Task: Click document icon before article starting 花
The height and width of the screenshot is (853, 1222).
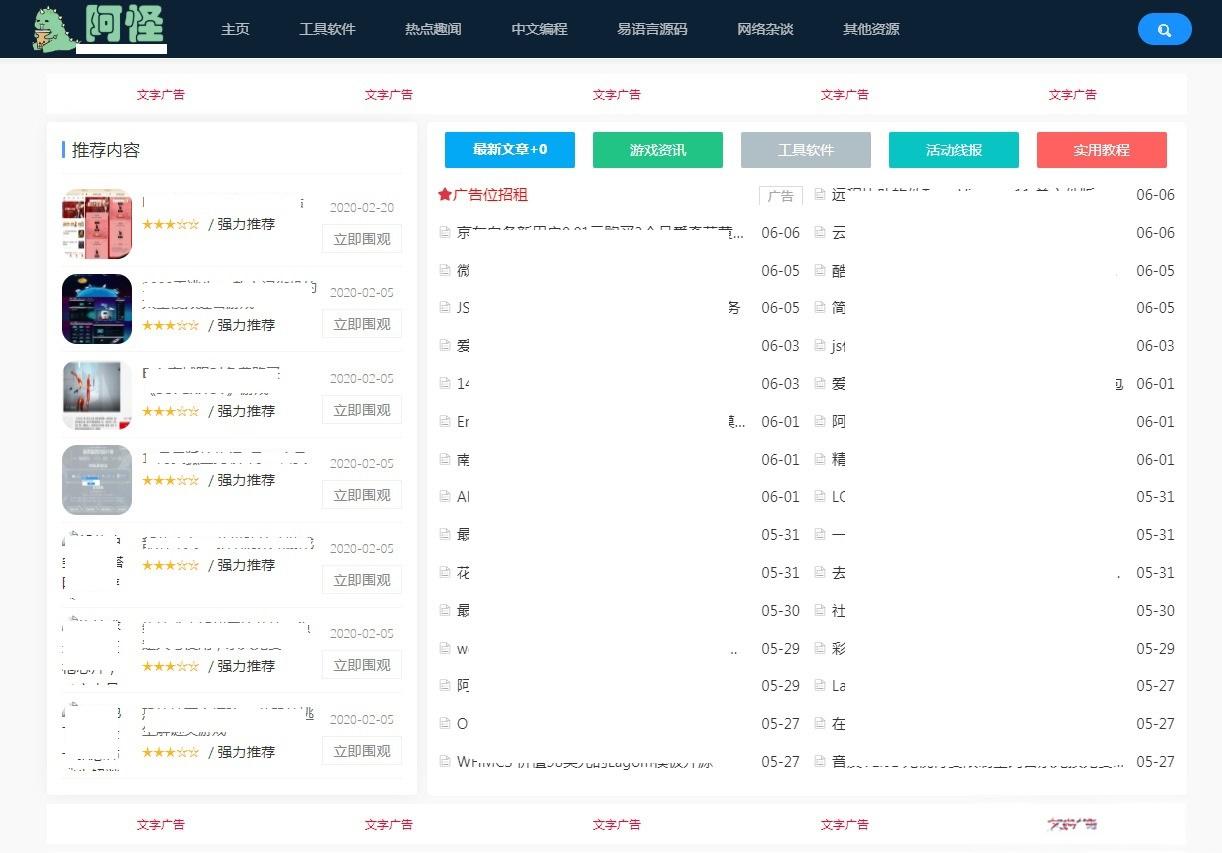Action: point(445,573)
